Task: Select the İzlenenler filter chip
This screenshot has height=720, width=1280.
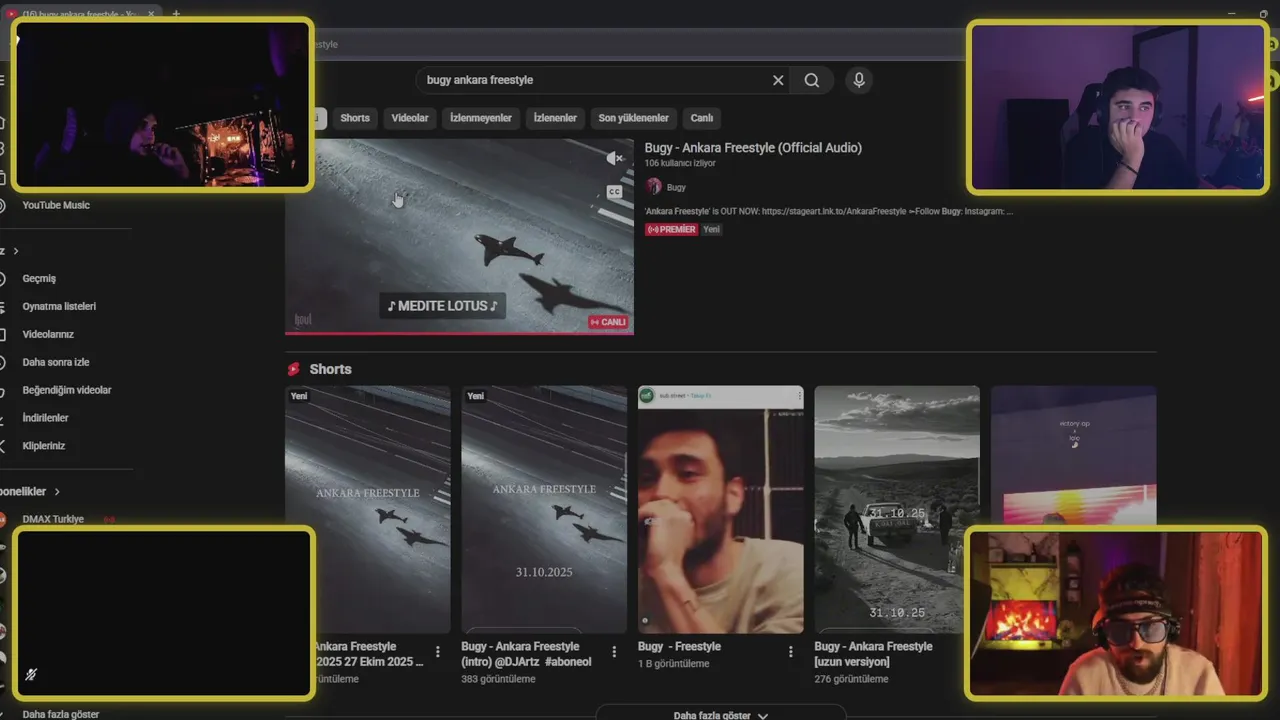Action: (555, 118)
